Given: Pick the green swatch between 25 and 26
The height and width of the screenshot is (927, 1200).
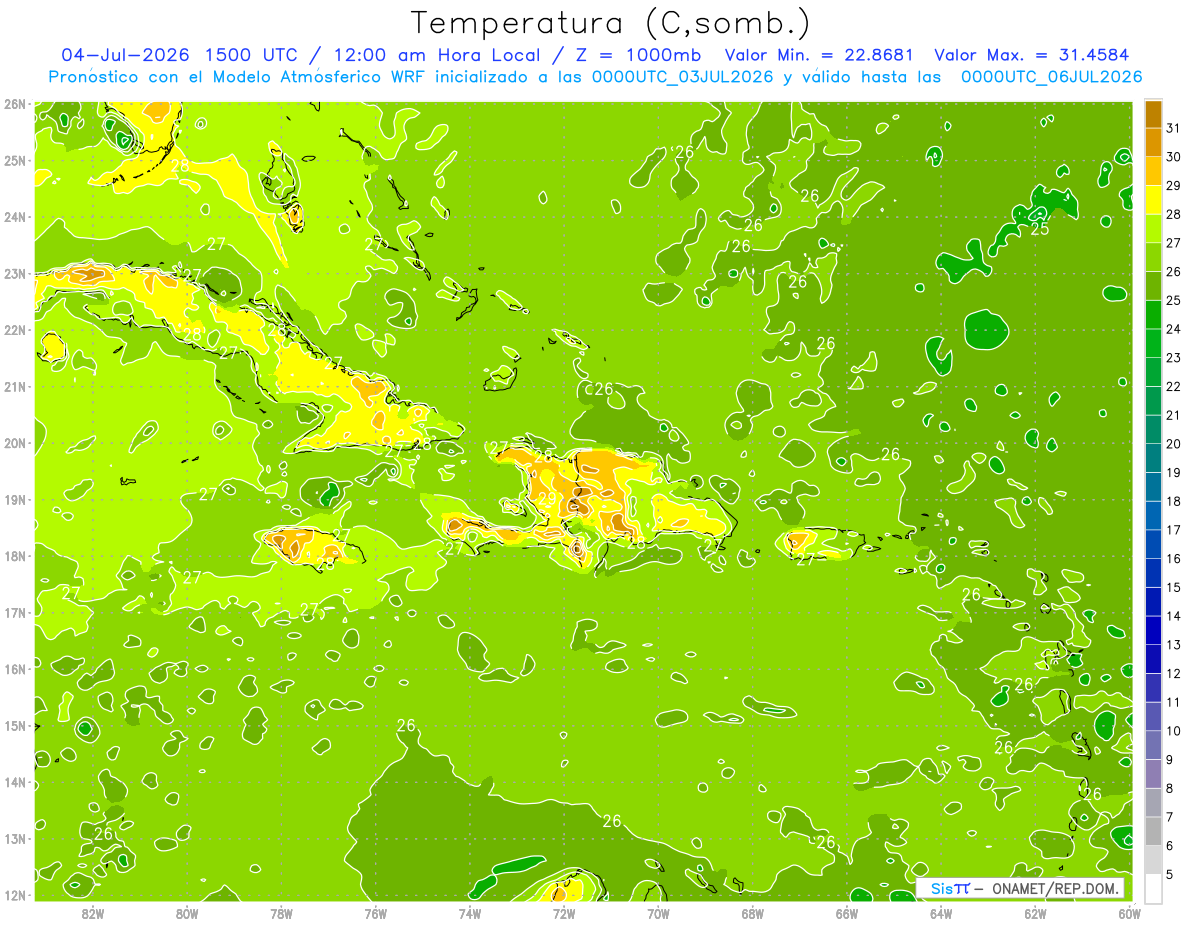Looking at the screenshot, I should [x=1153, y=286].
